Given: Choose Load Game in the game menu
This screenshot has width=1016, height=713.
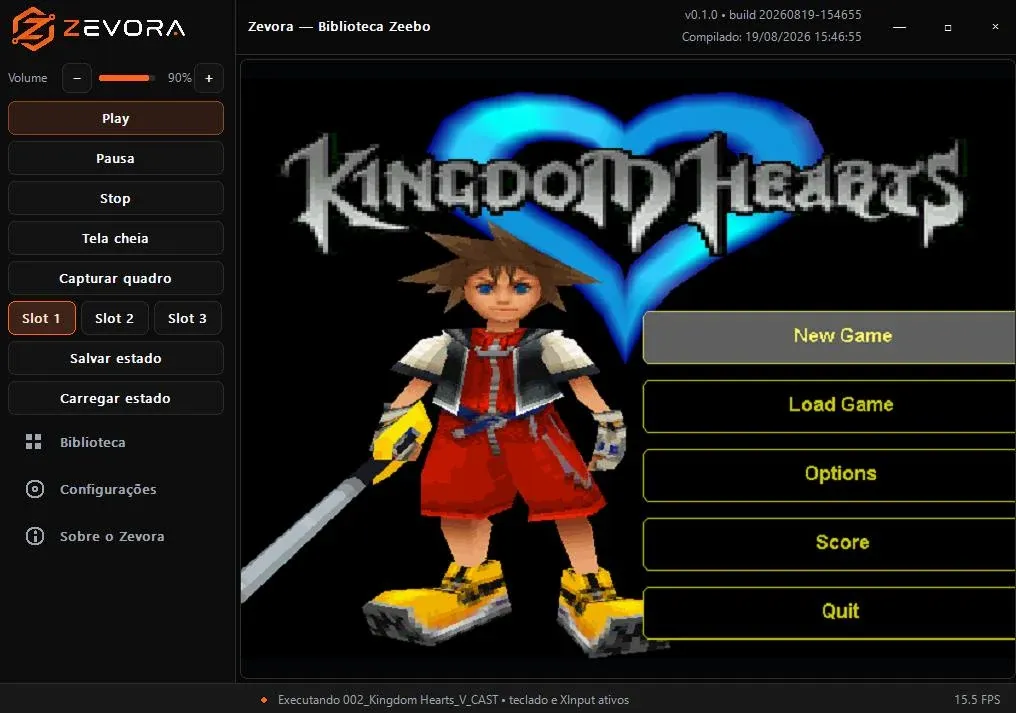Looking at the screenshot, I should tap(829, 406).
